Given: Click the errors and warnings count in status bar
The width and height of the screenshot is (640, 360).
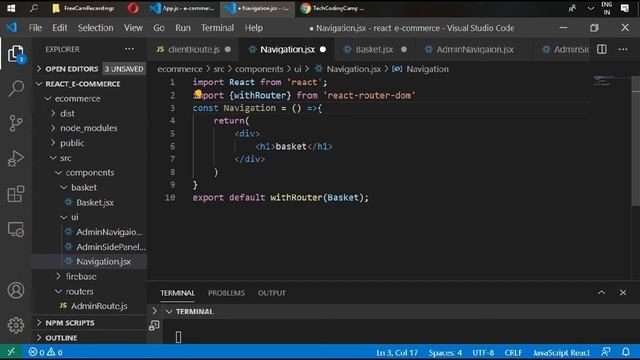Looking at the screenshot, I should coord(45,352).
